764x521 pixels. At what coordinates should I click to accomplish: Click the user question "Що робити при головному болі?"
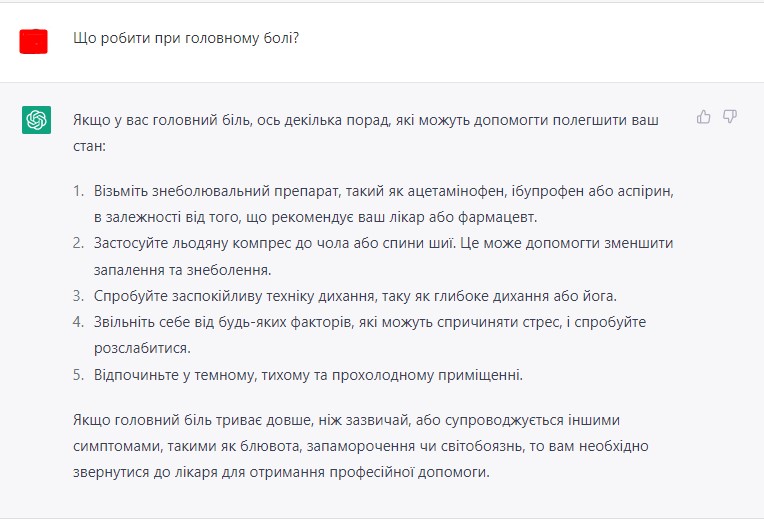(x=186, y=39)
